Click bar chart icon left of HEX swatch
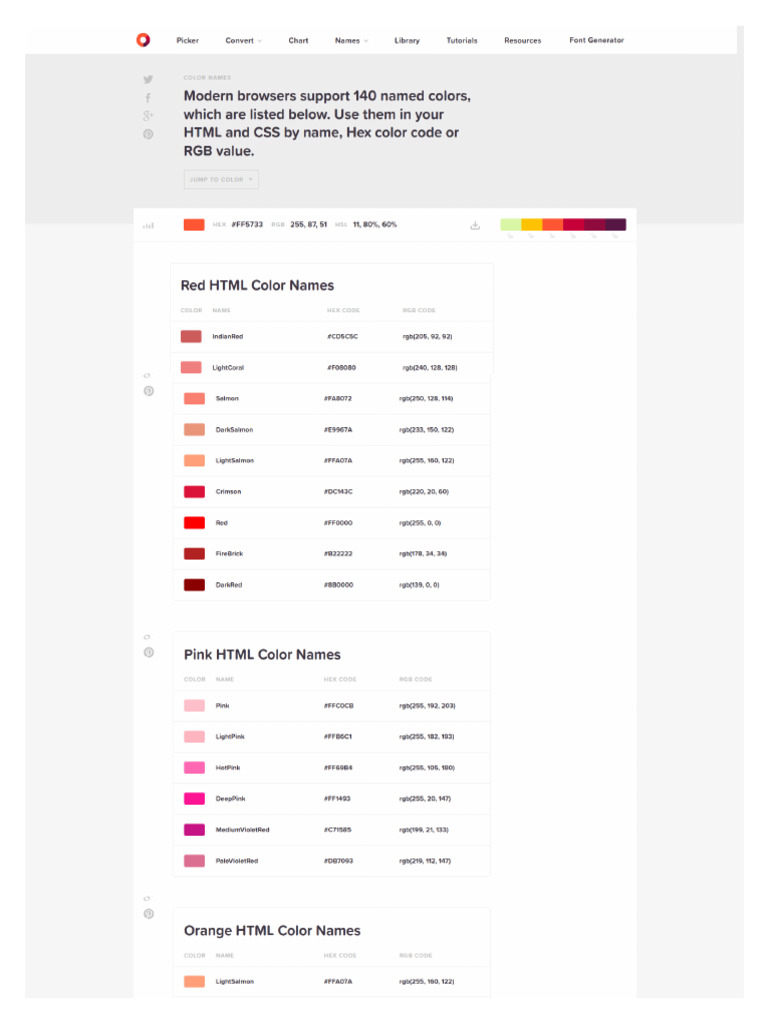768x1024 pixels. 148,225
